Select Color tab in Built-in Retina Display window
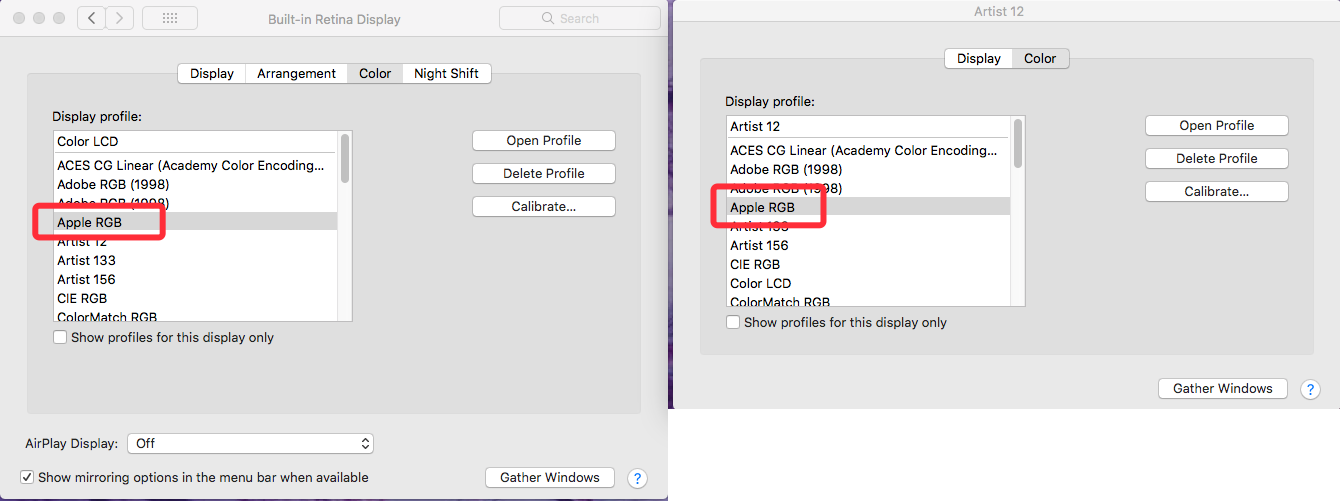This screenshot has width=1340, height=501. coord(375,73)
